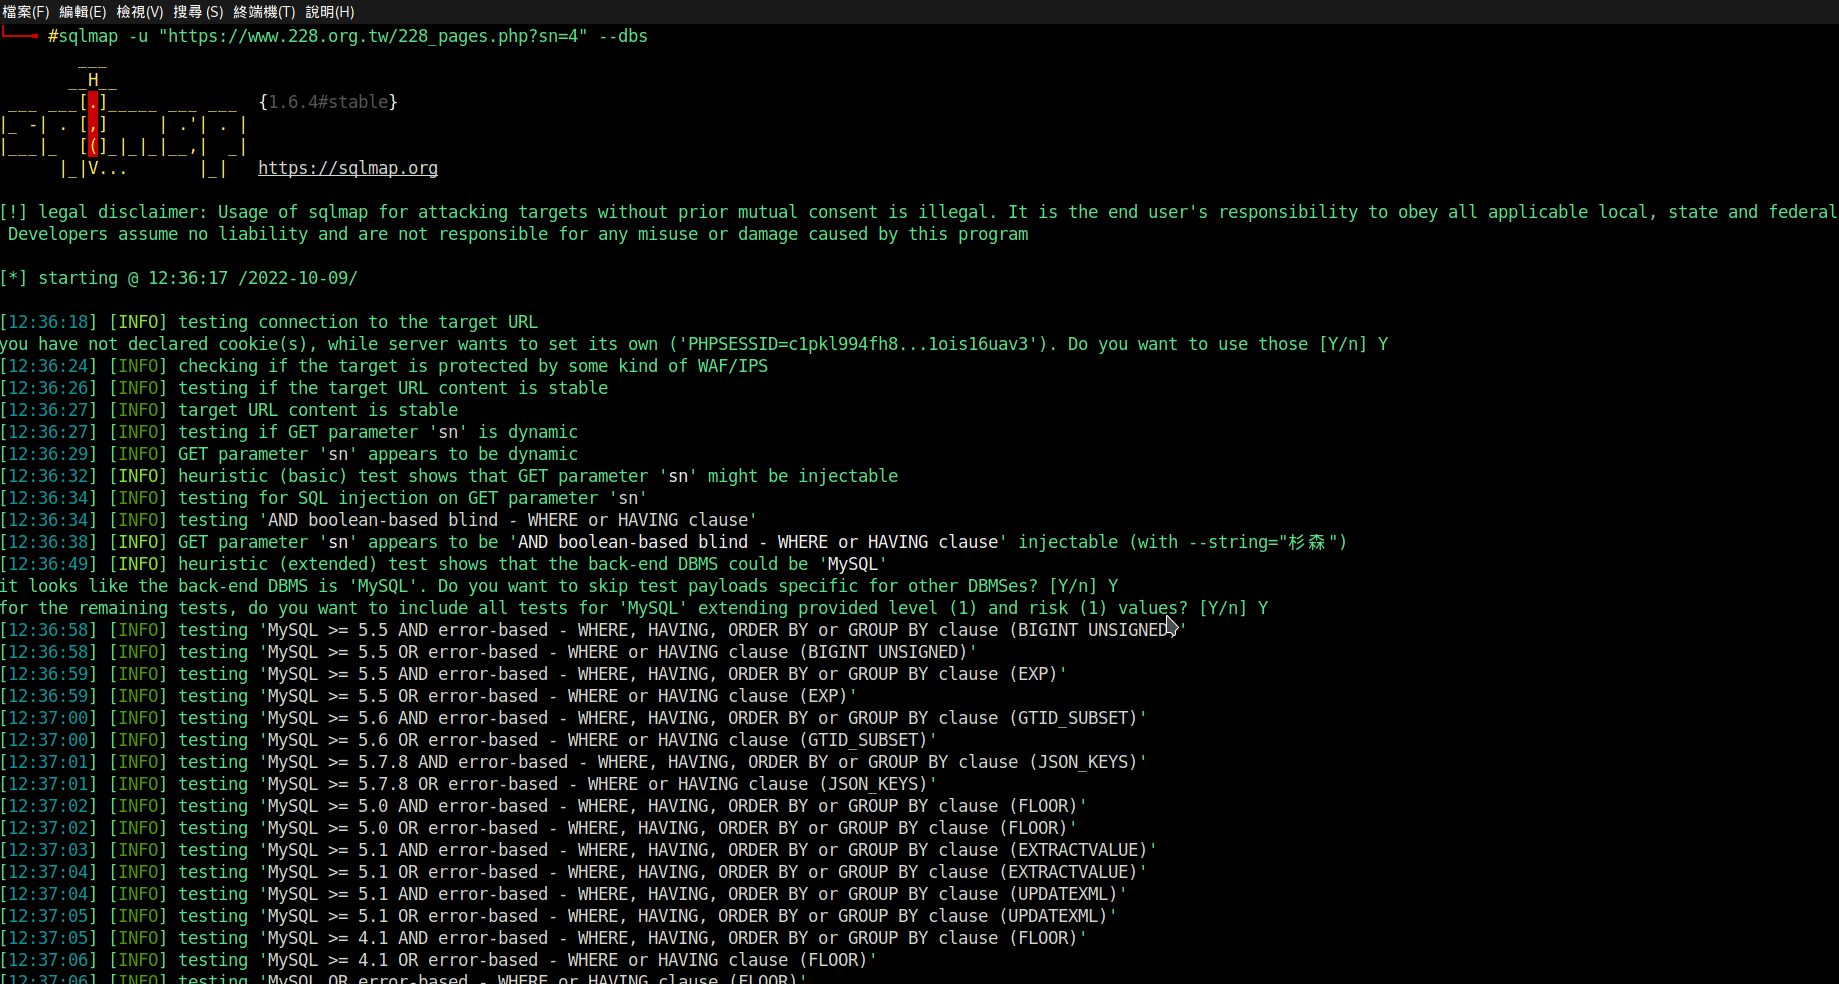This screenshot has height=984, width=1839.
Task: Click the PHPSESSID cookie prompt line
Action: coord(694,344)
